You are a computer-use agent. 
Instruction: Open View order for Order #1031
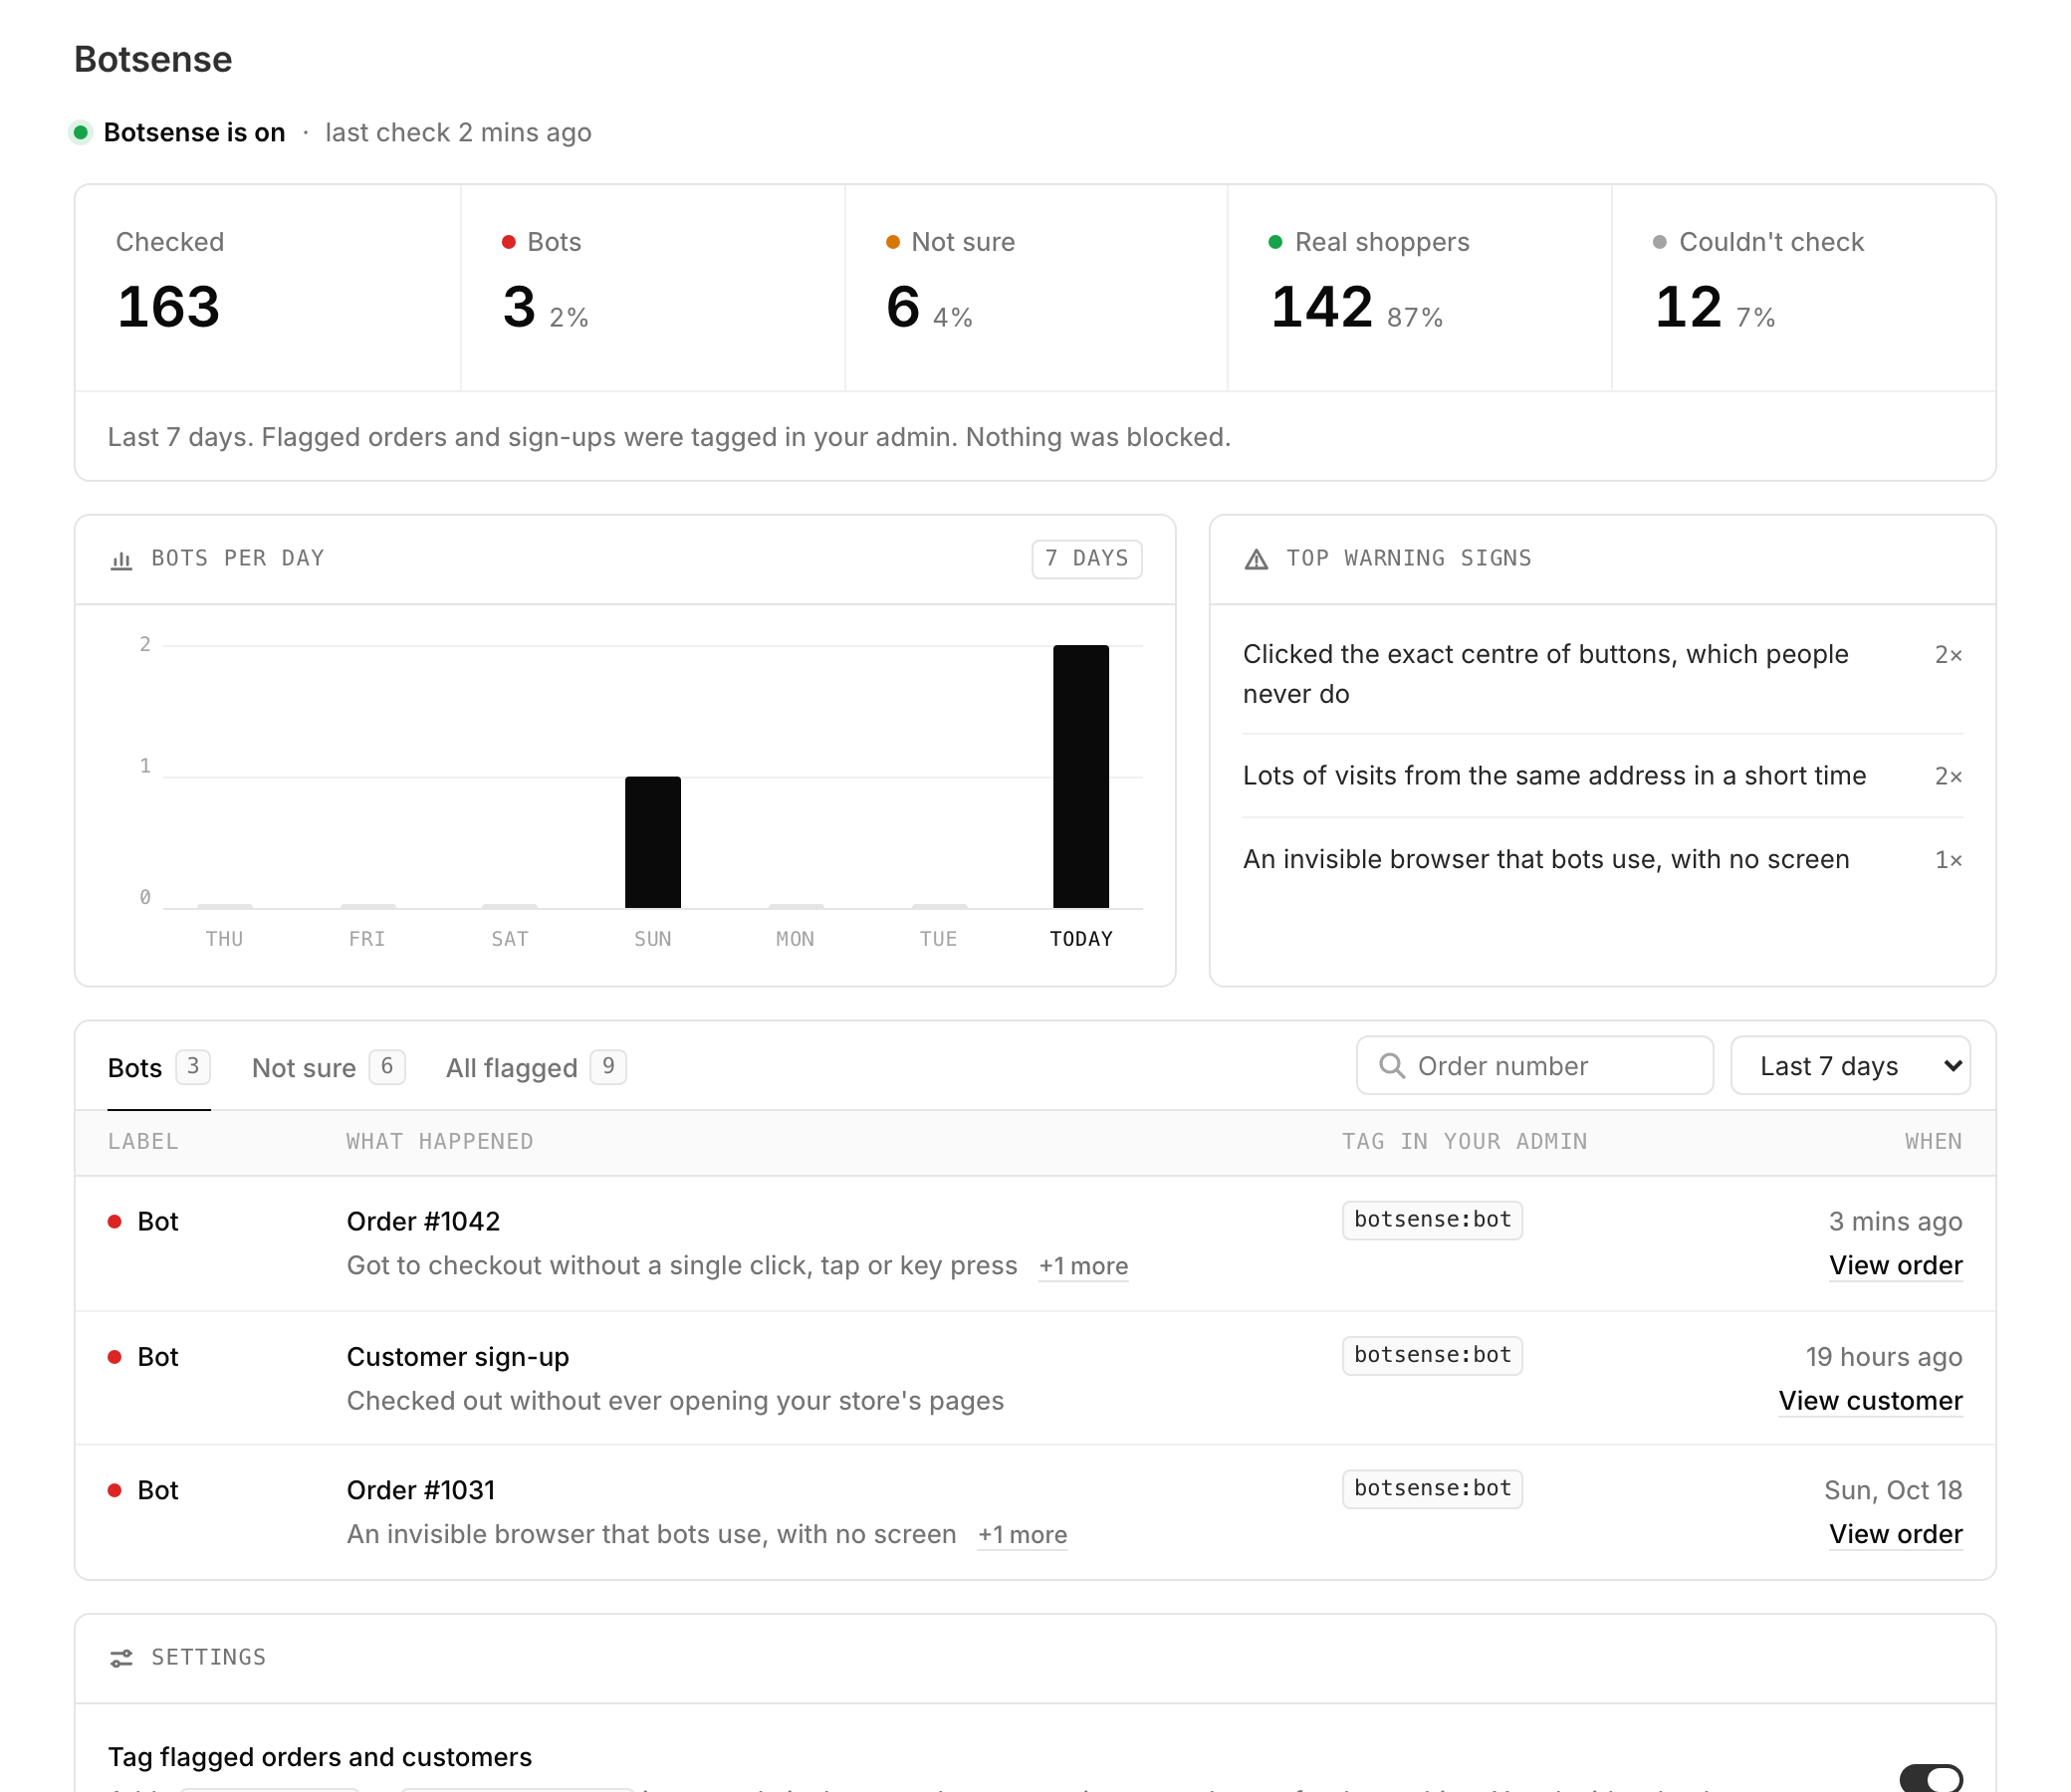(x=1895, y=1535)
